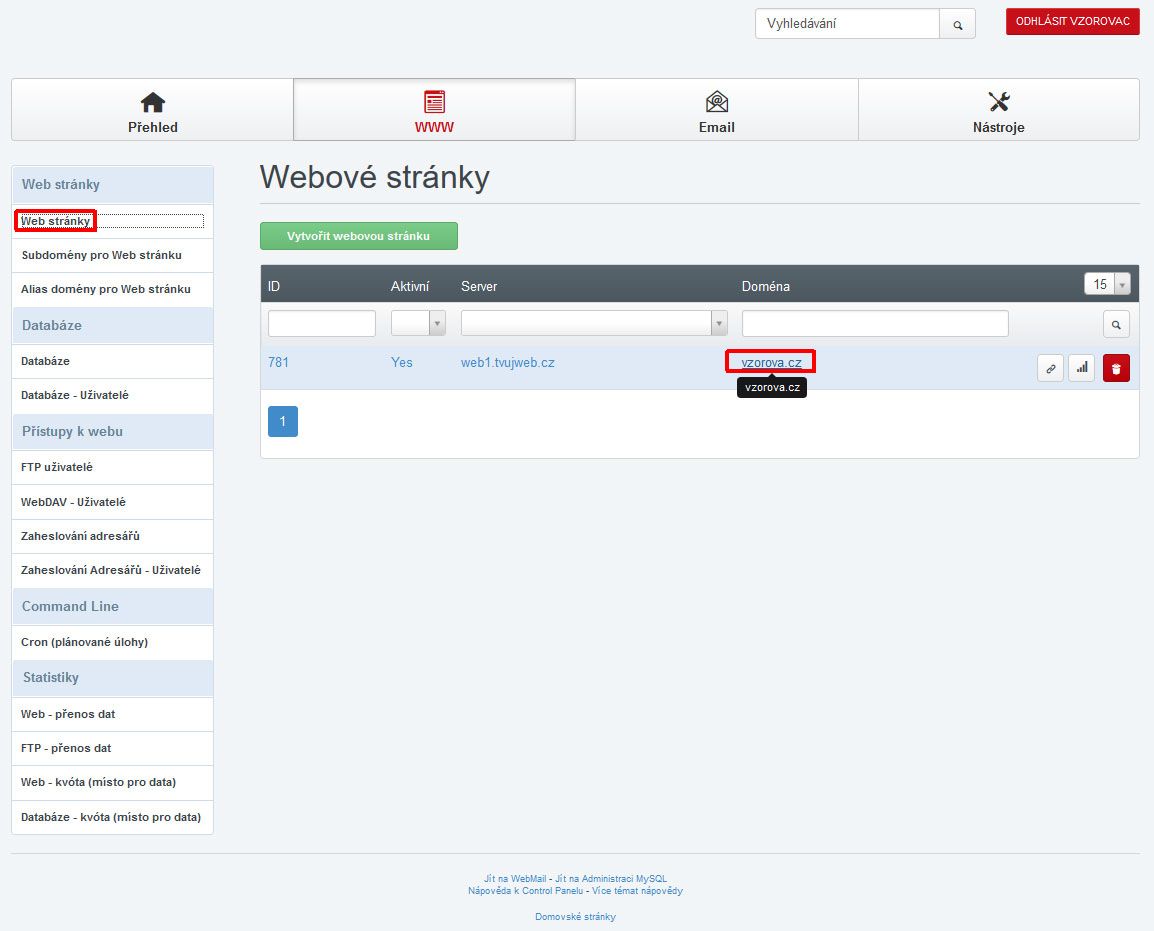Click in the Vyhledávání search field

pos(847,24)
